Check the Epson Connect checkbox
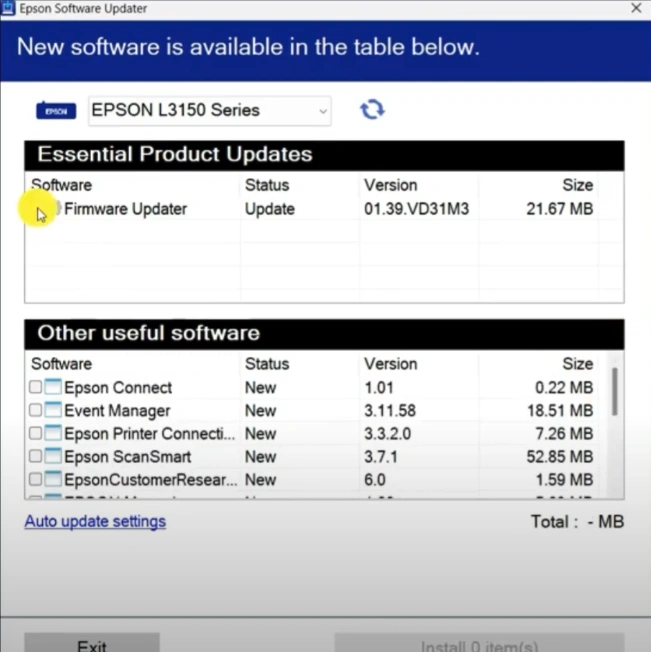This screenshot has height=652, width=651. coord(35,388)
